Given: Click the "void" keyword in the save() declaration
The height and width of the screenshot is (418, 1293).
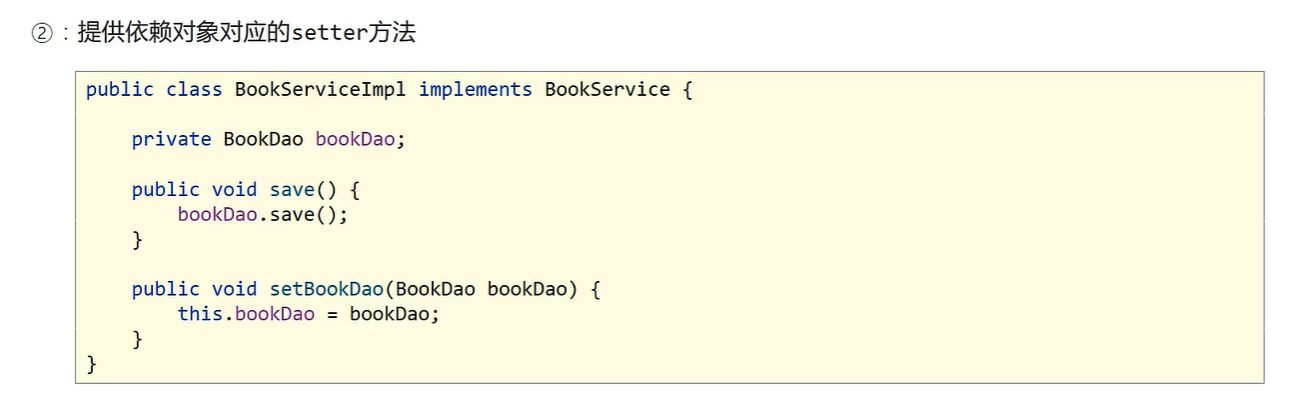Looking at the screenshot, I should coord(234,189).
